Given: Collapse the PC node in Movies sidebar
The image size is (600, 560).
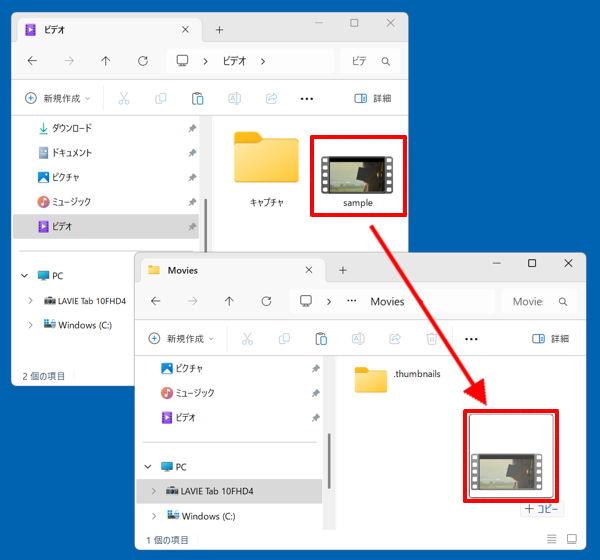Looking at the screenshot, I should (148, 466).
